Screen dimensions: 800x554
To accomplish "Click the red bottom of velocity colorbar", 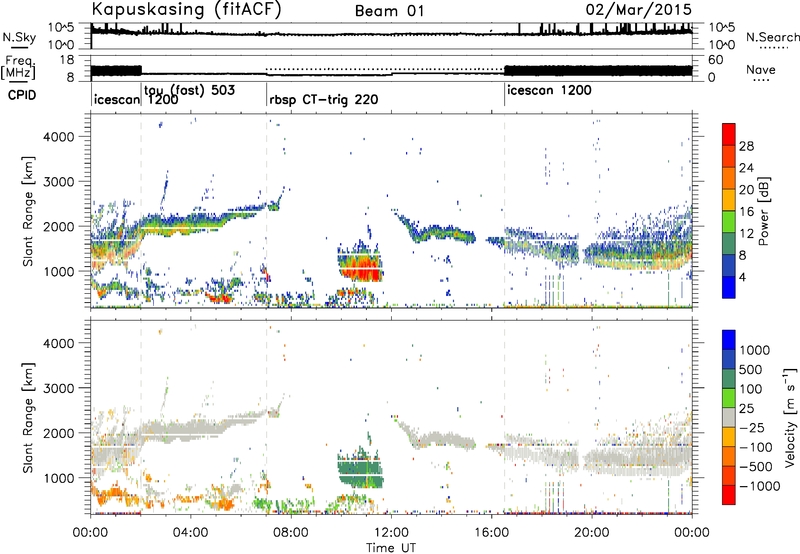I will click(x=729, y=495).
